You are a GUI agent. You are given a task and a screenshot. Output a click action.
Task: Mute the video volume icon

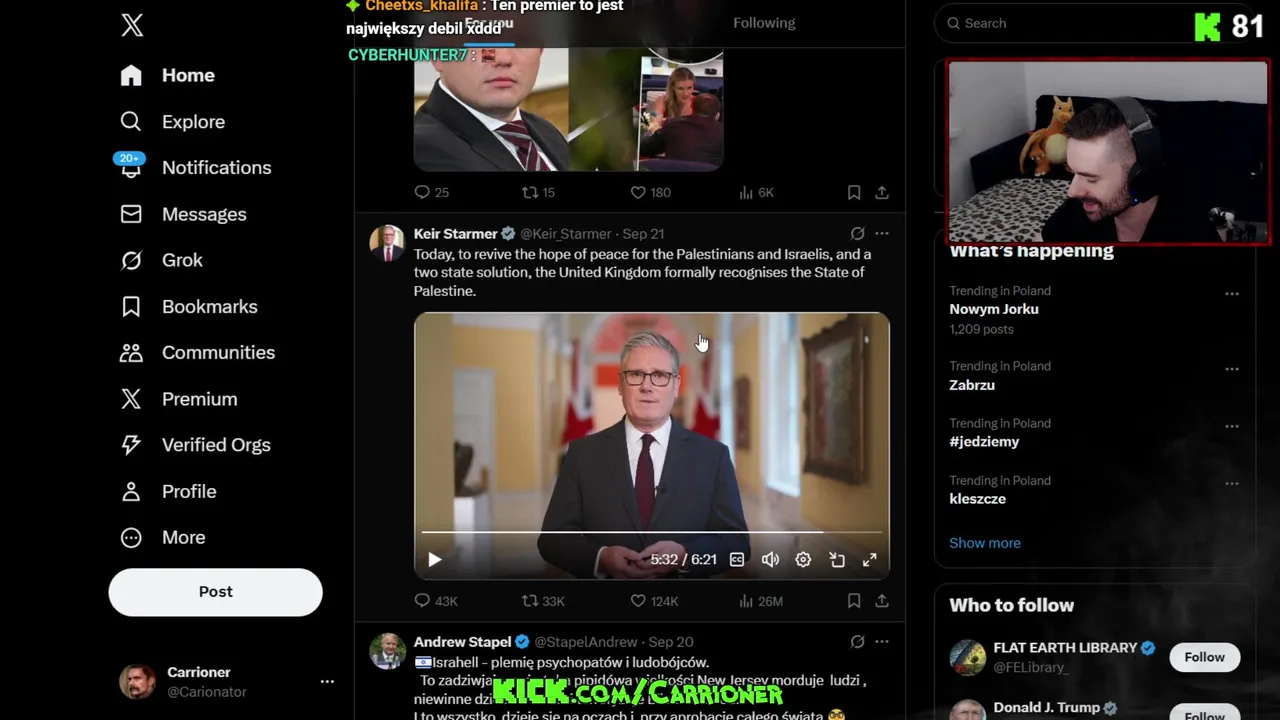pyautogui.click(x=770, y=560)
